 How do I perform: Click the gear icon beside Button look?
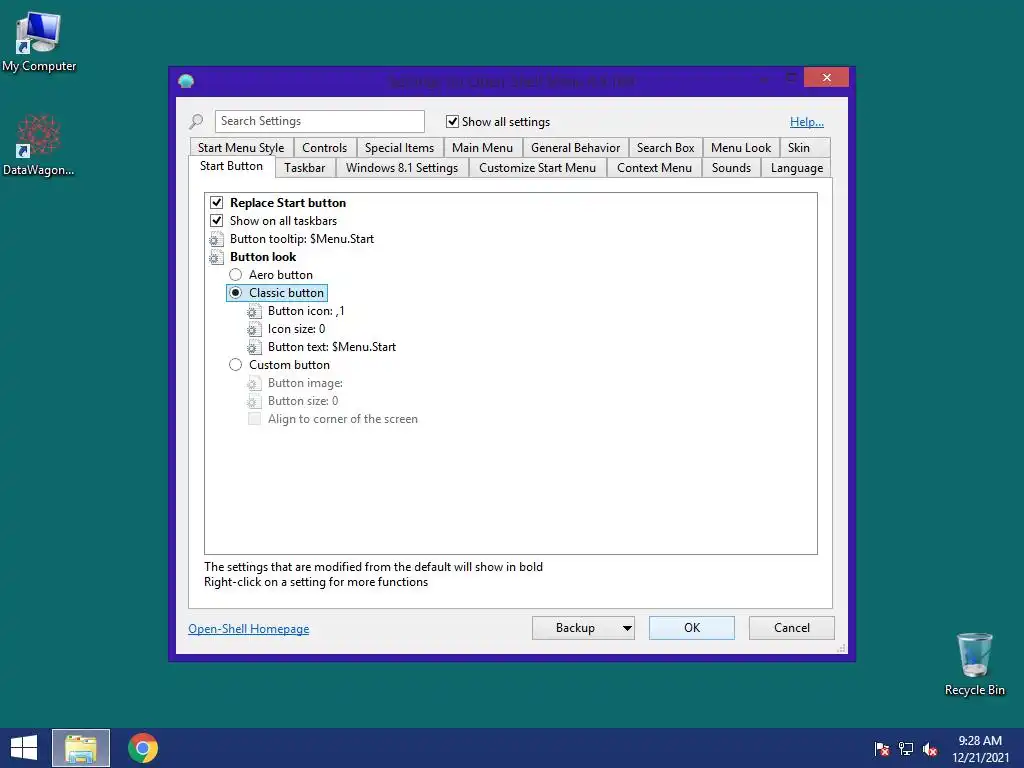click(x=216, y=257)
